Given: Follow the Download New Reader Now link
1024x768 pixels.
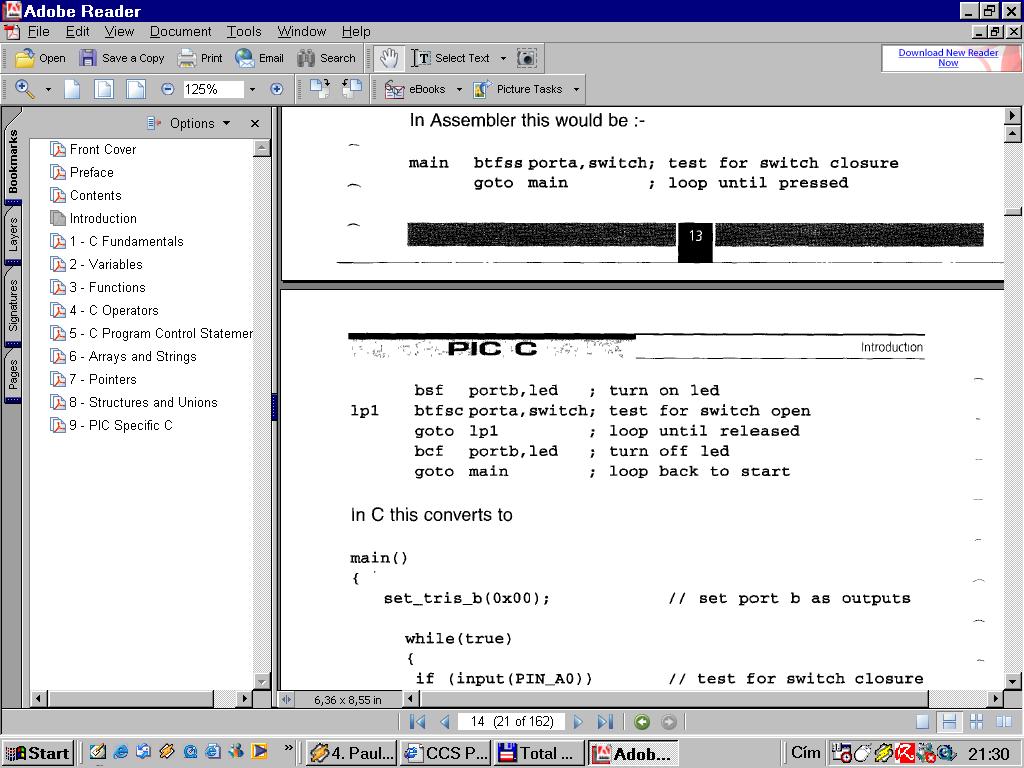Looking at the screenshot, I should (x=948, y=57).
